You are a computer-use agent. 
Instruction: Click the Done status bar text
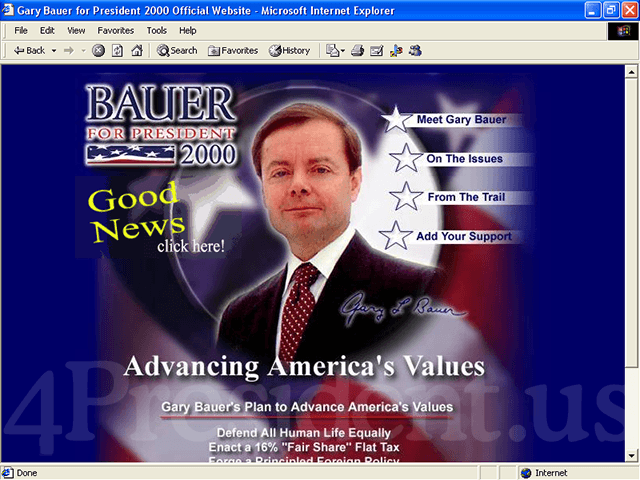pos(27,473)
